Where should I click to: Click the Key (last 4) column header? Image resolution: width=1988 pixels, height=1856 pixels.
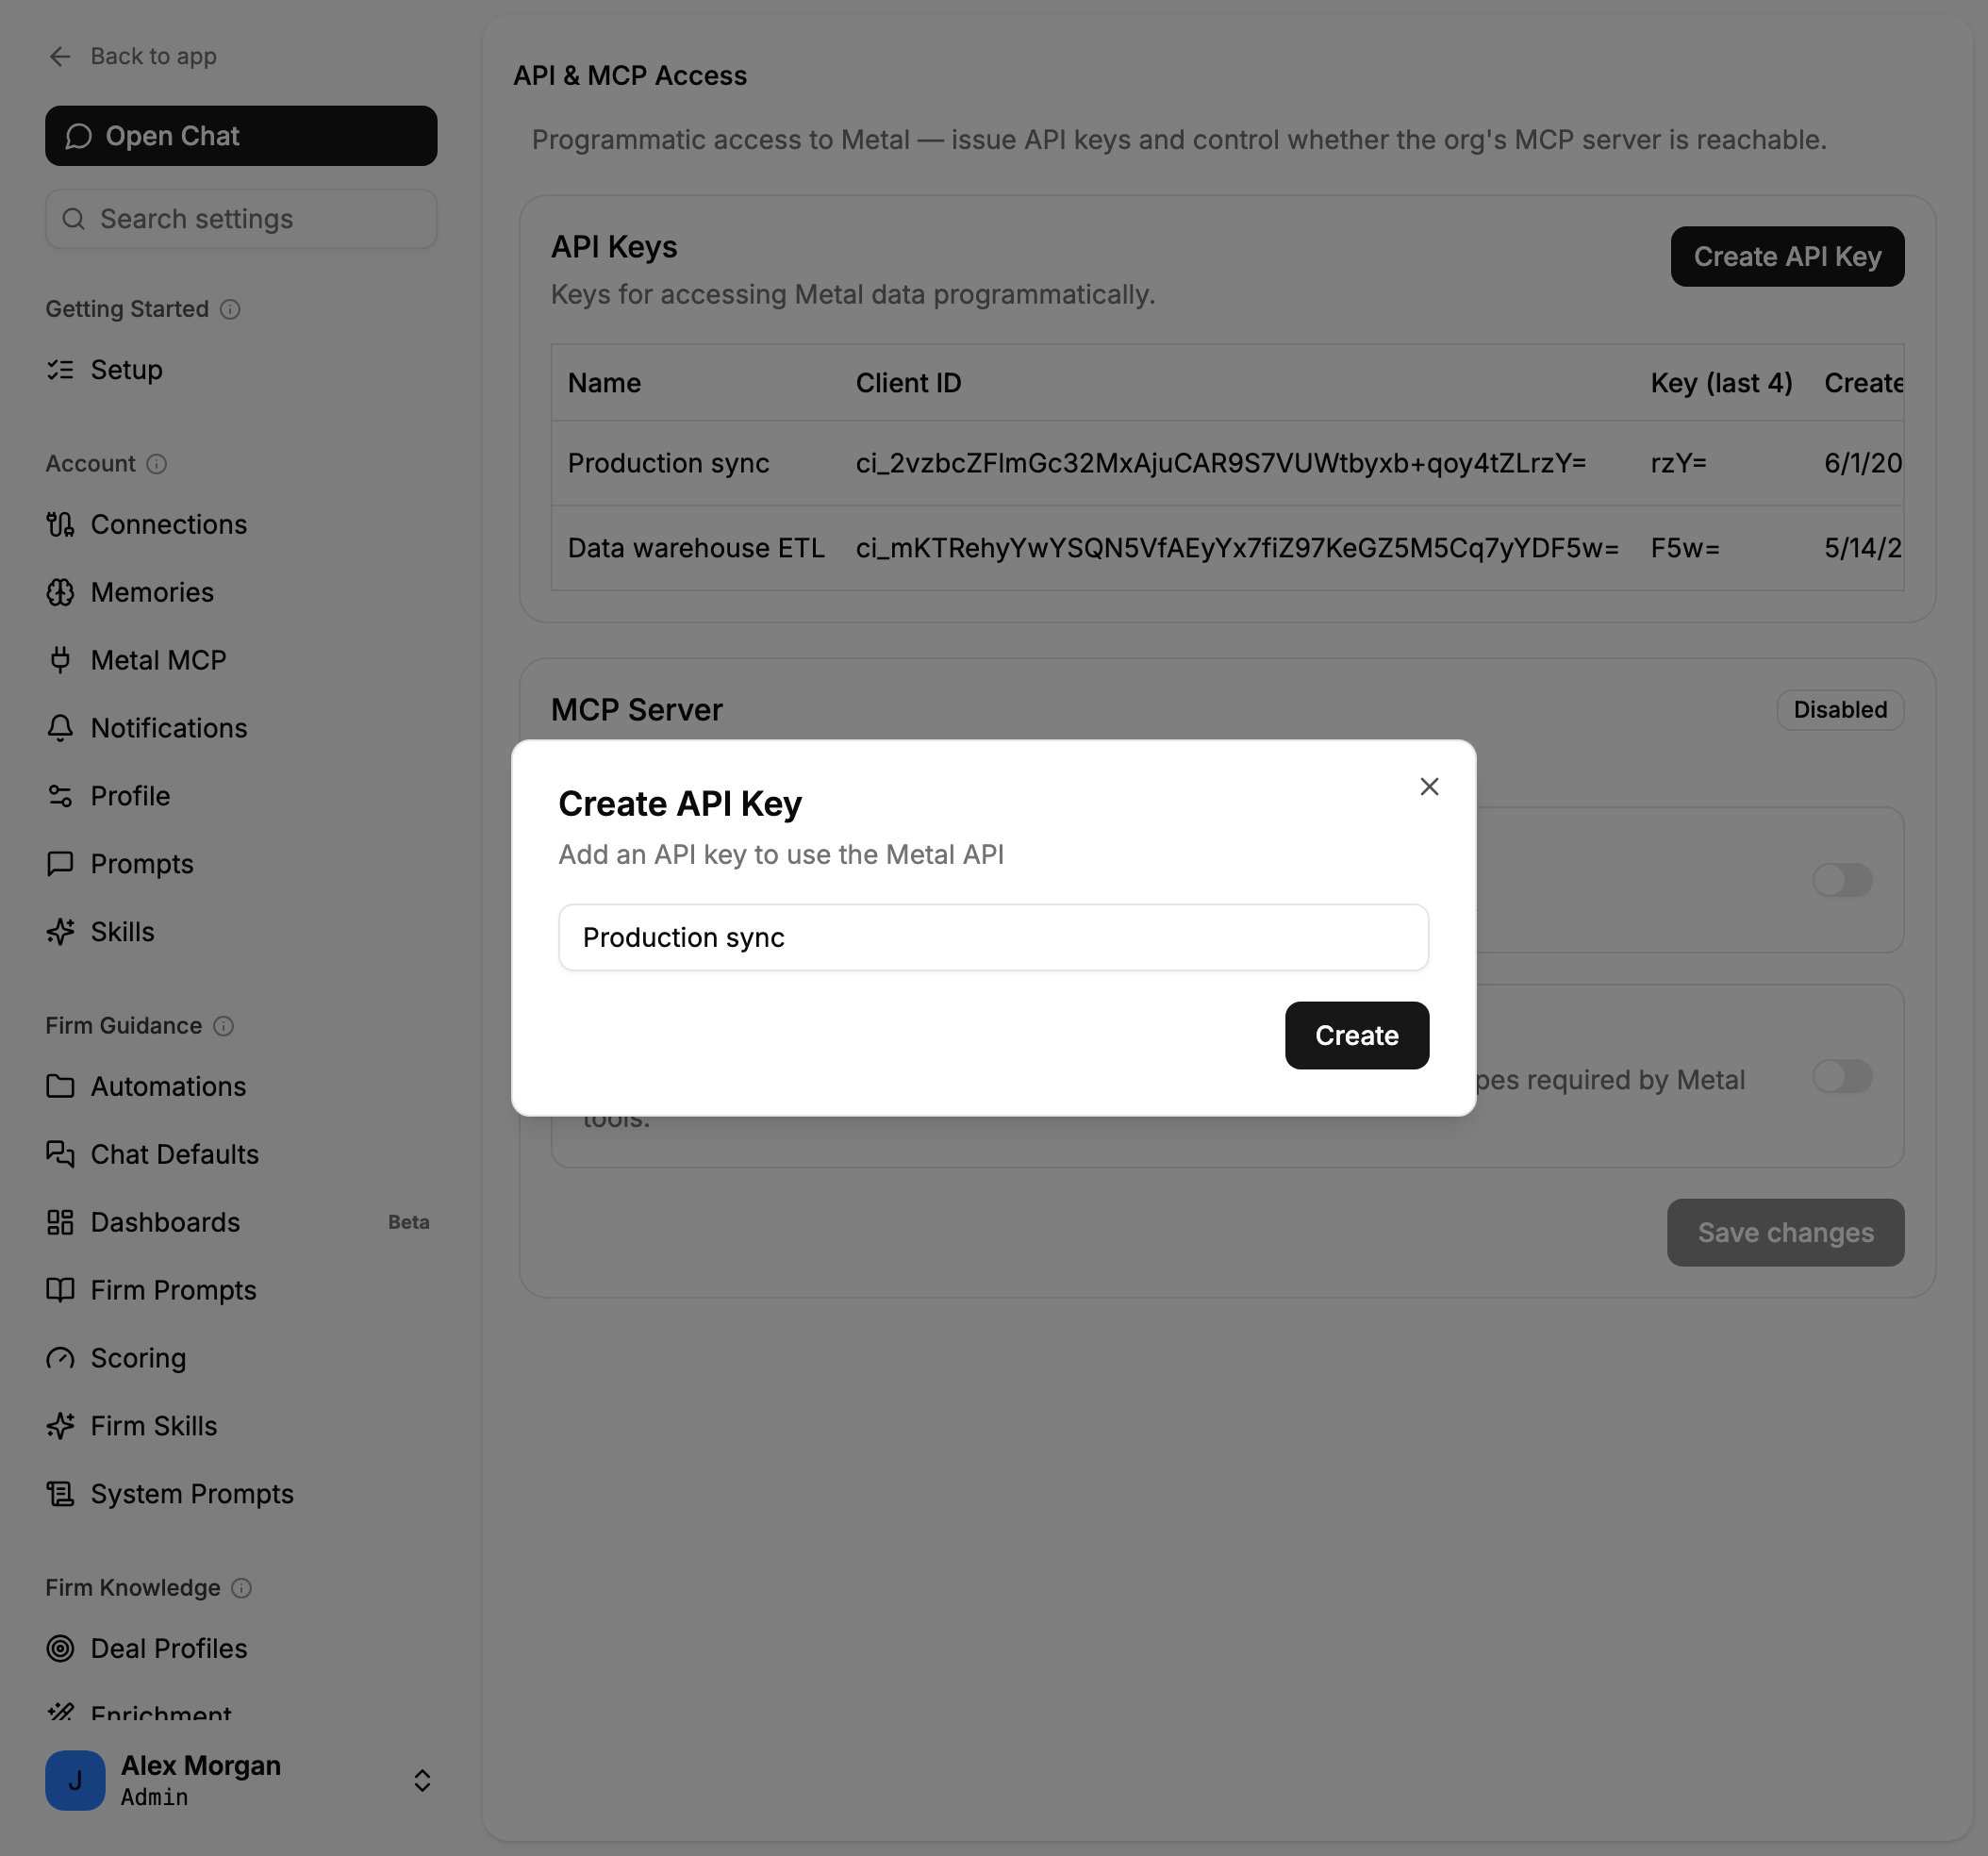coord(1721,383)
